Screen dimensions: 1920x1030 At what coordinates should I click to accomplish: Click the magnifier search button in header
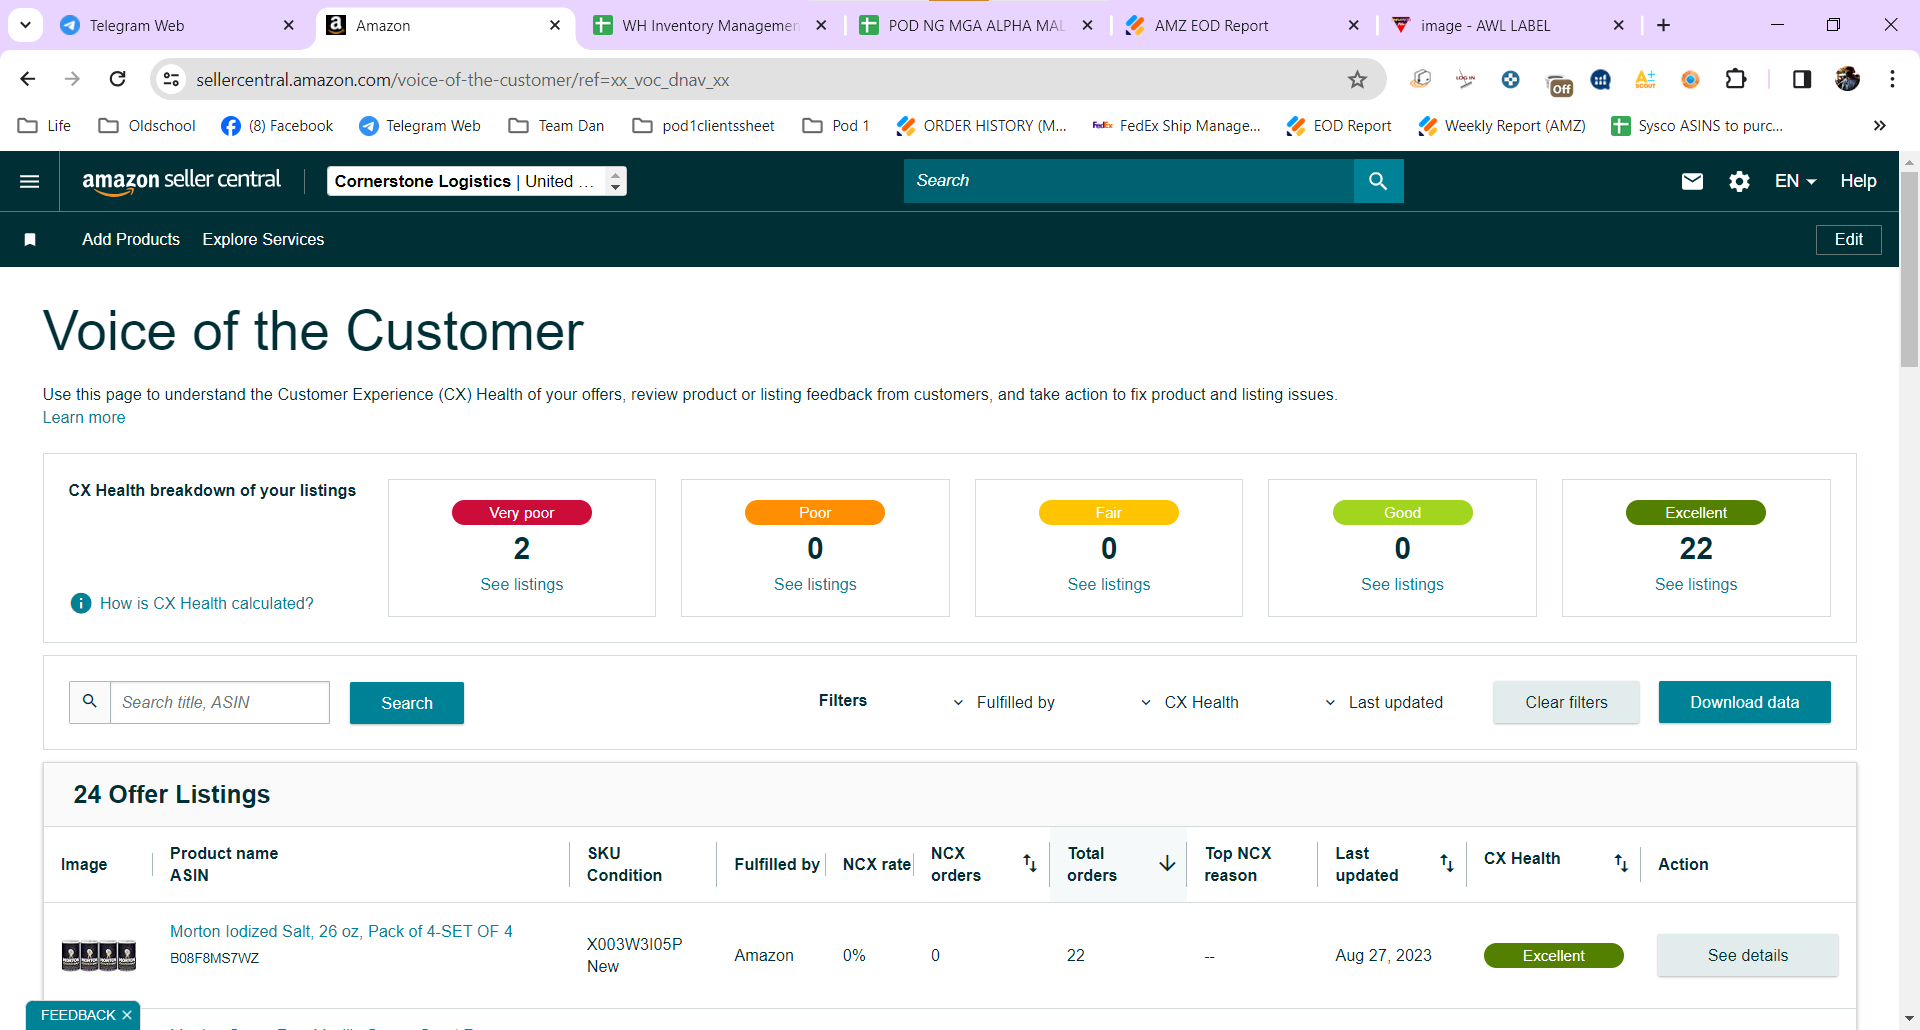1378,181
